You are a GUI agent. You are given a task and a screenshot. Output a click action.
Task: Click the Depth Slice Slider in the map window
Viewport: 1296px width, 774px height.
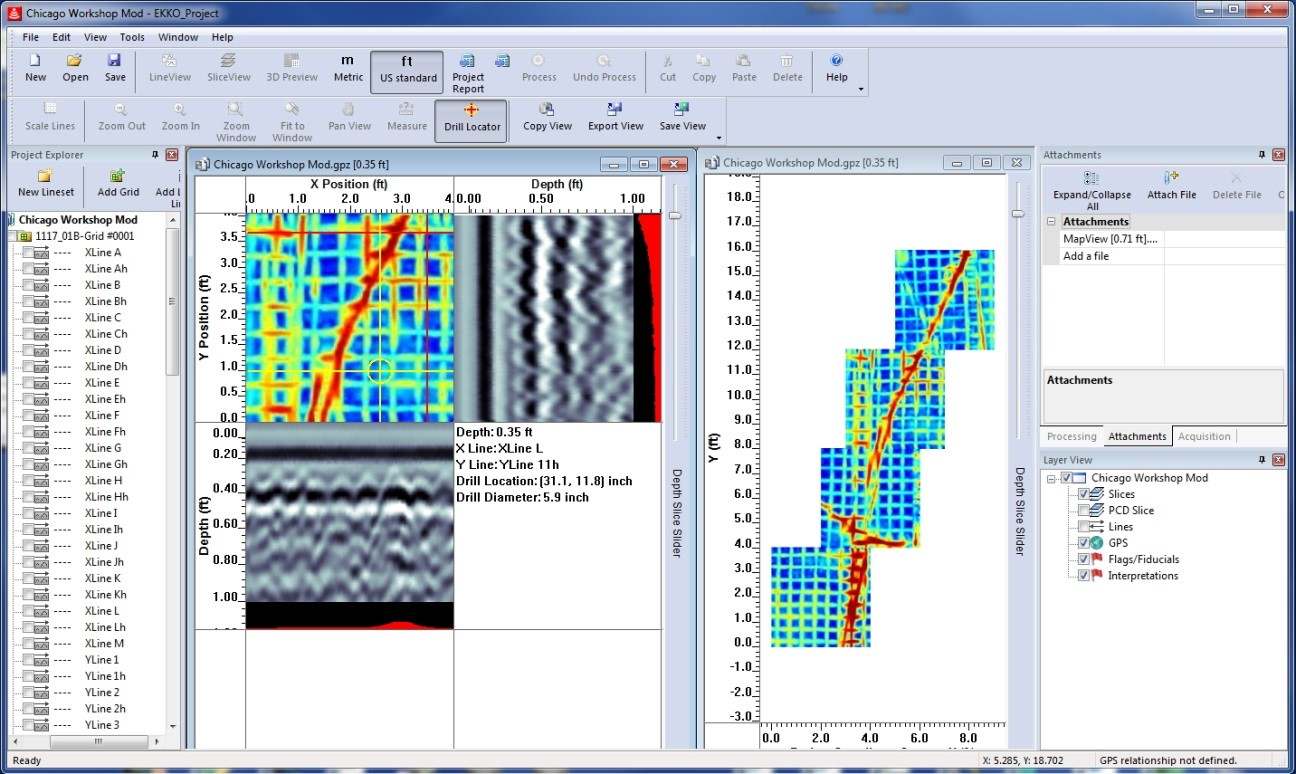[1018, 213]
